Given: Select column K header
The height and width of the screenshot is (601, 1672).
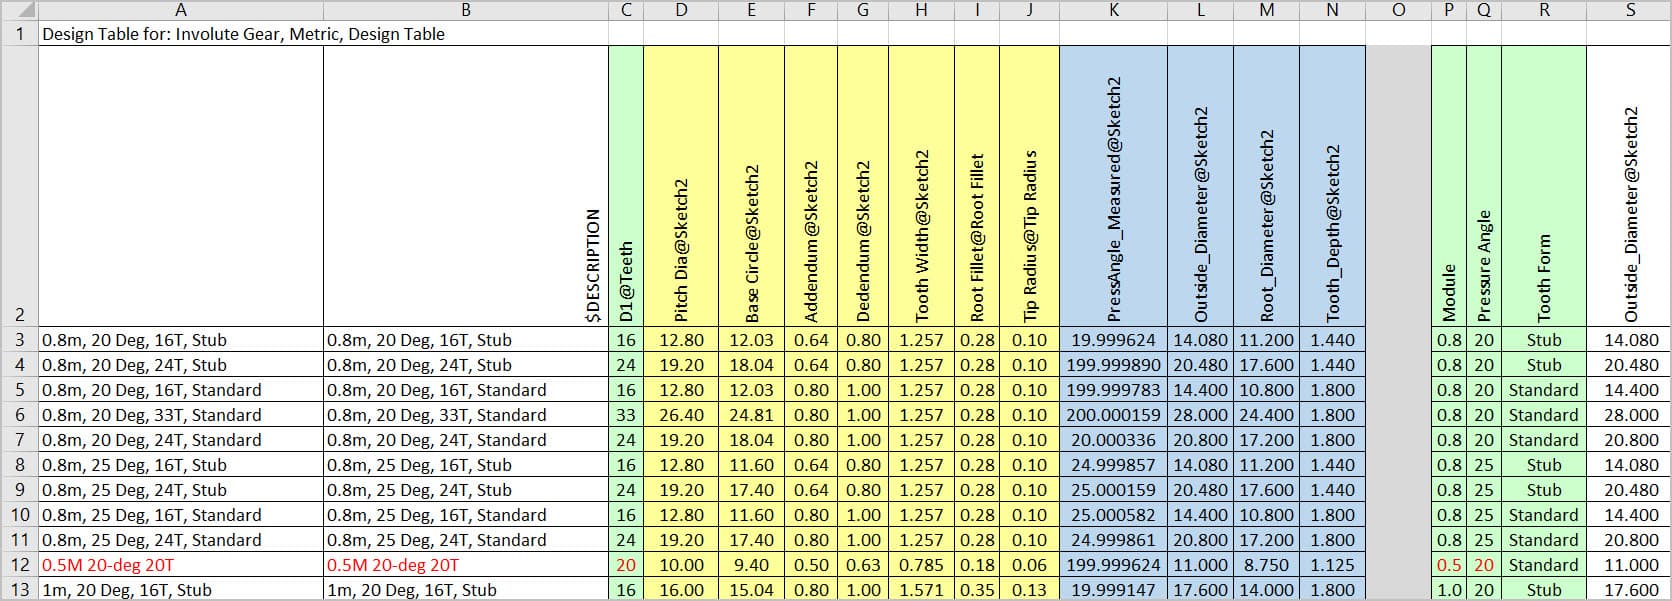Looking at the screenshot, I should pos(1113,10).
